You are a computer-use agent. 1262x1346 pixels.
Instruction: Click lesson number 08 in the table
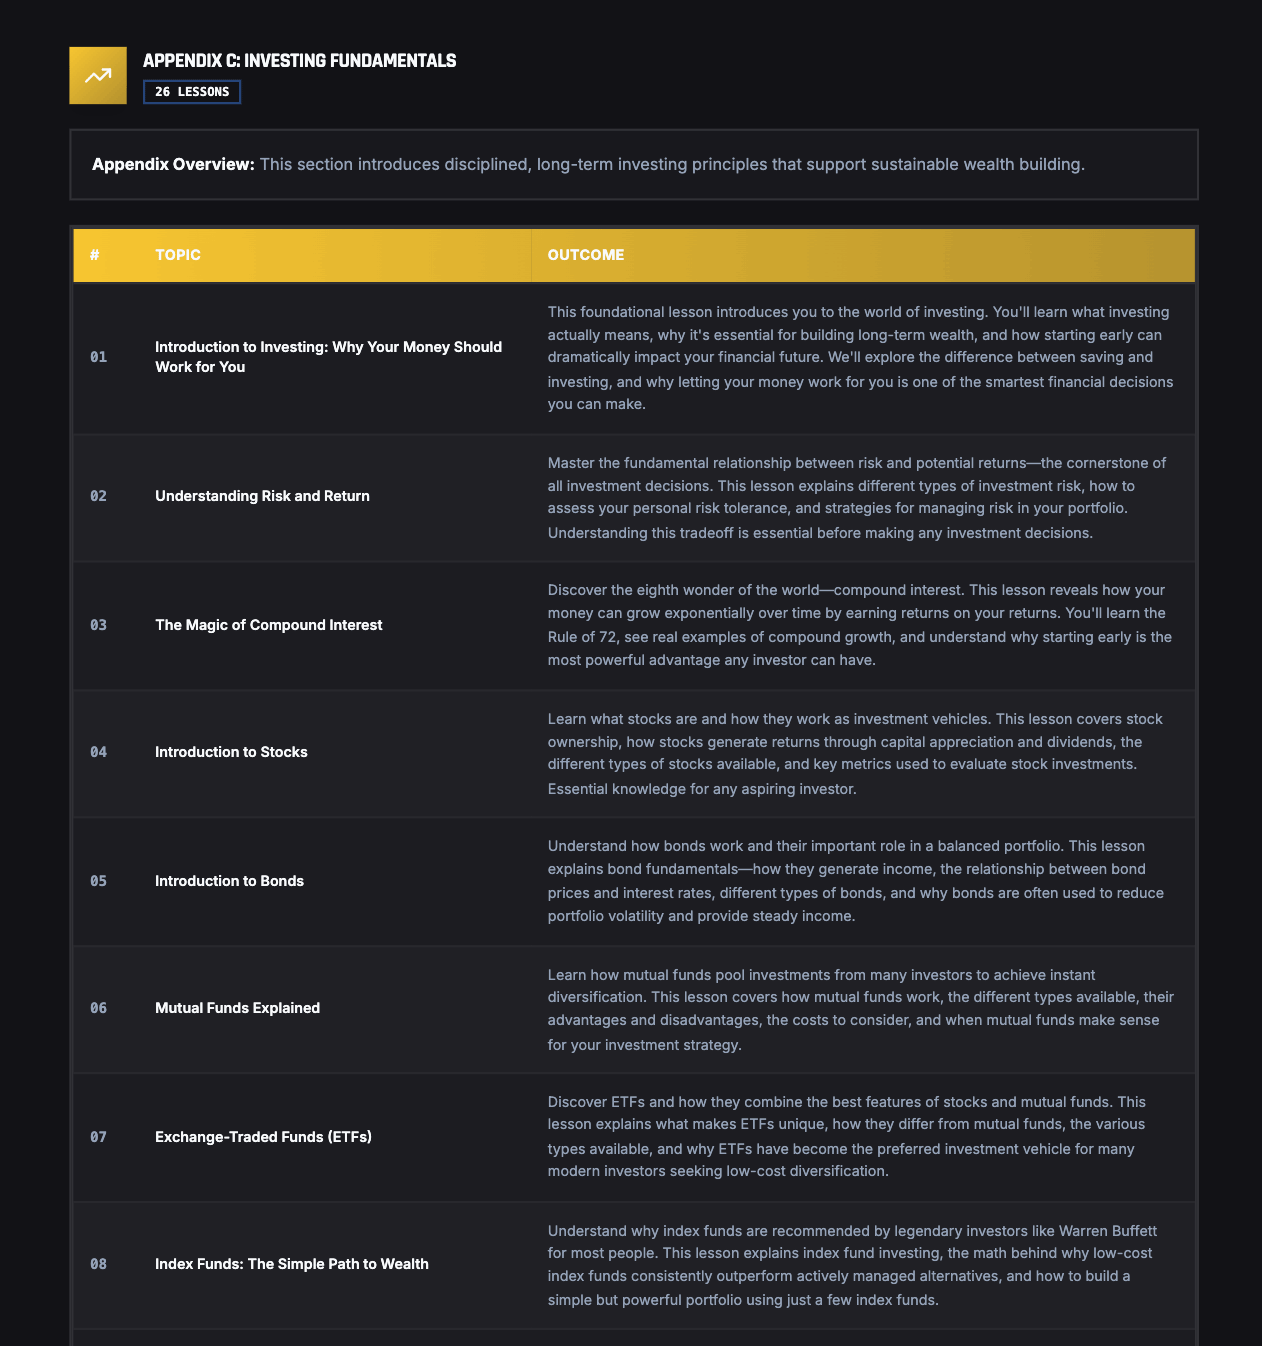point(98,1264)
